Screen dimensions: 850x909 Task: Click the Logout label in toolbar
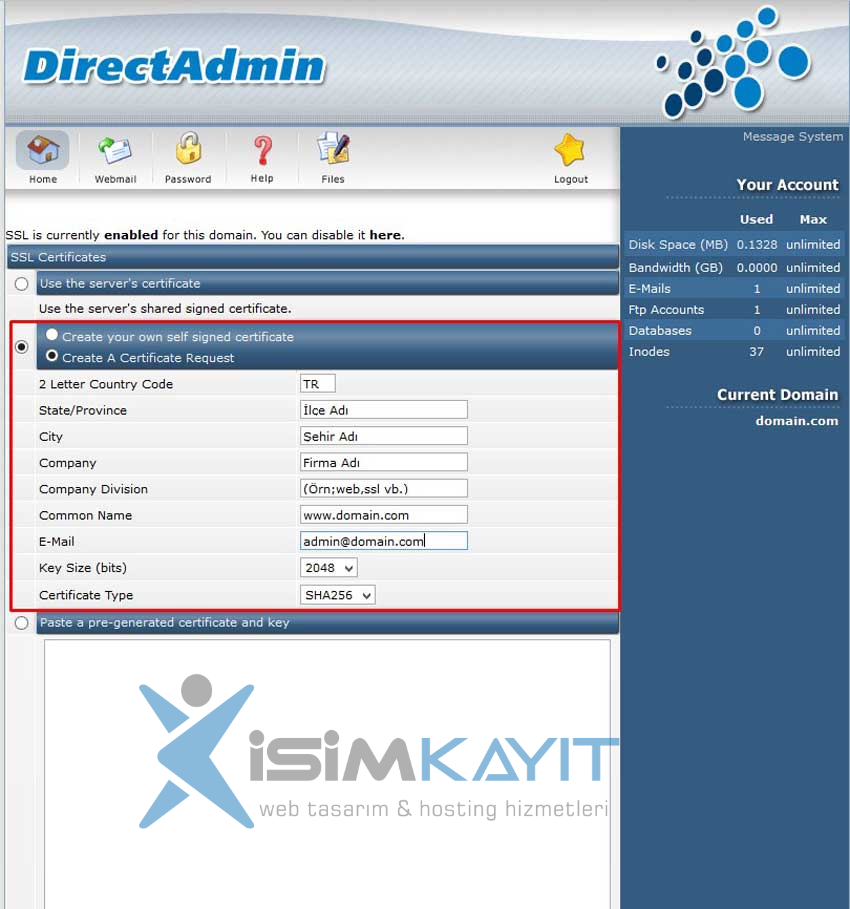571,179
